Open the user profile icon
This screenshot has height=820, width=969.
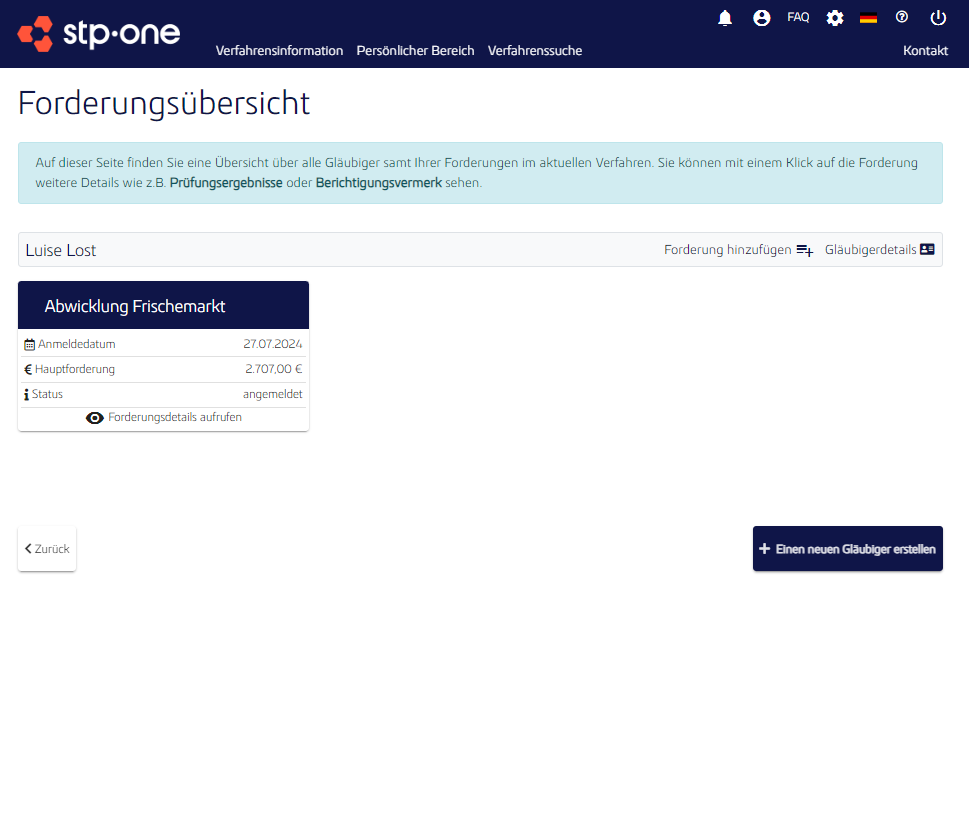762,17
